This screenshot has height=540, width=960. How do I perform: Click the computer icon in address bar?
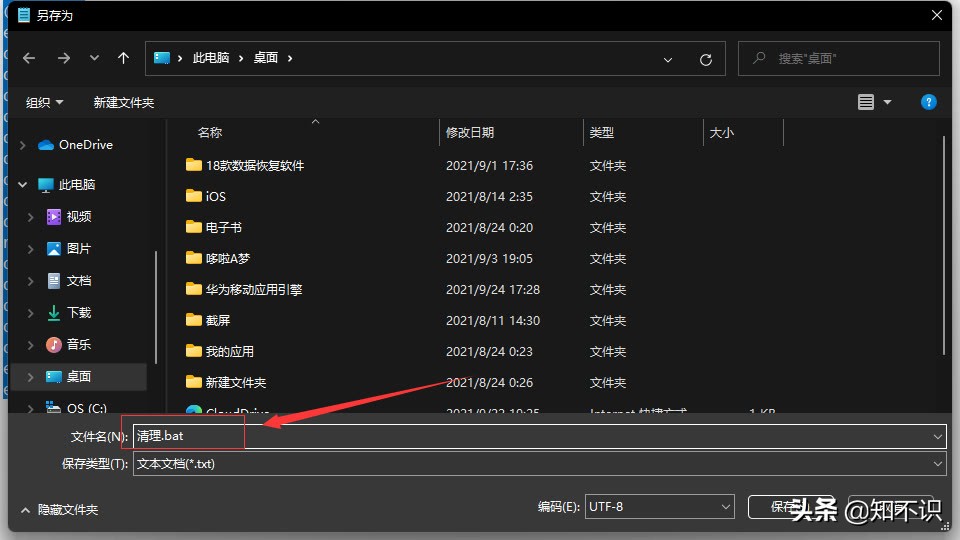(x=162, y=58)
